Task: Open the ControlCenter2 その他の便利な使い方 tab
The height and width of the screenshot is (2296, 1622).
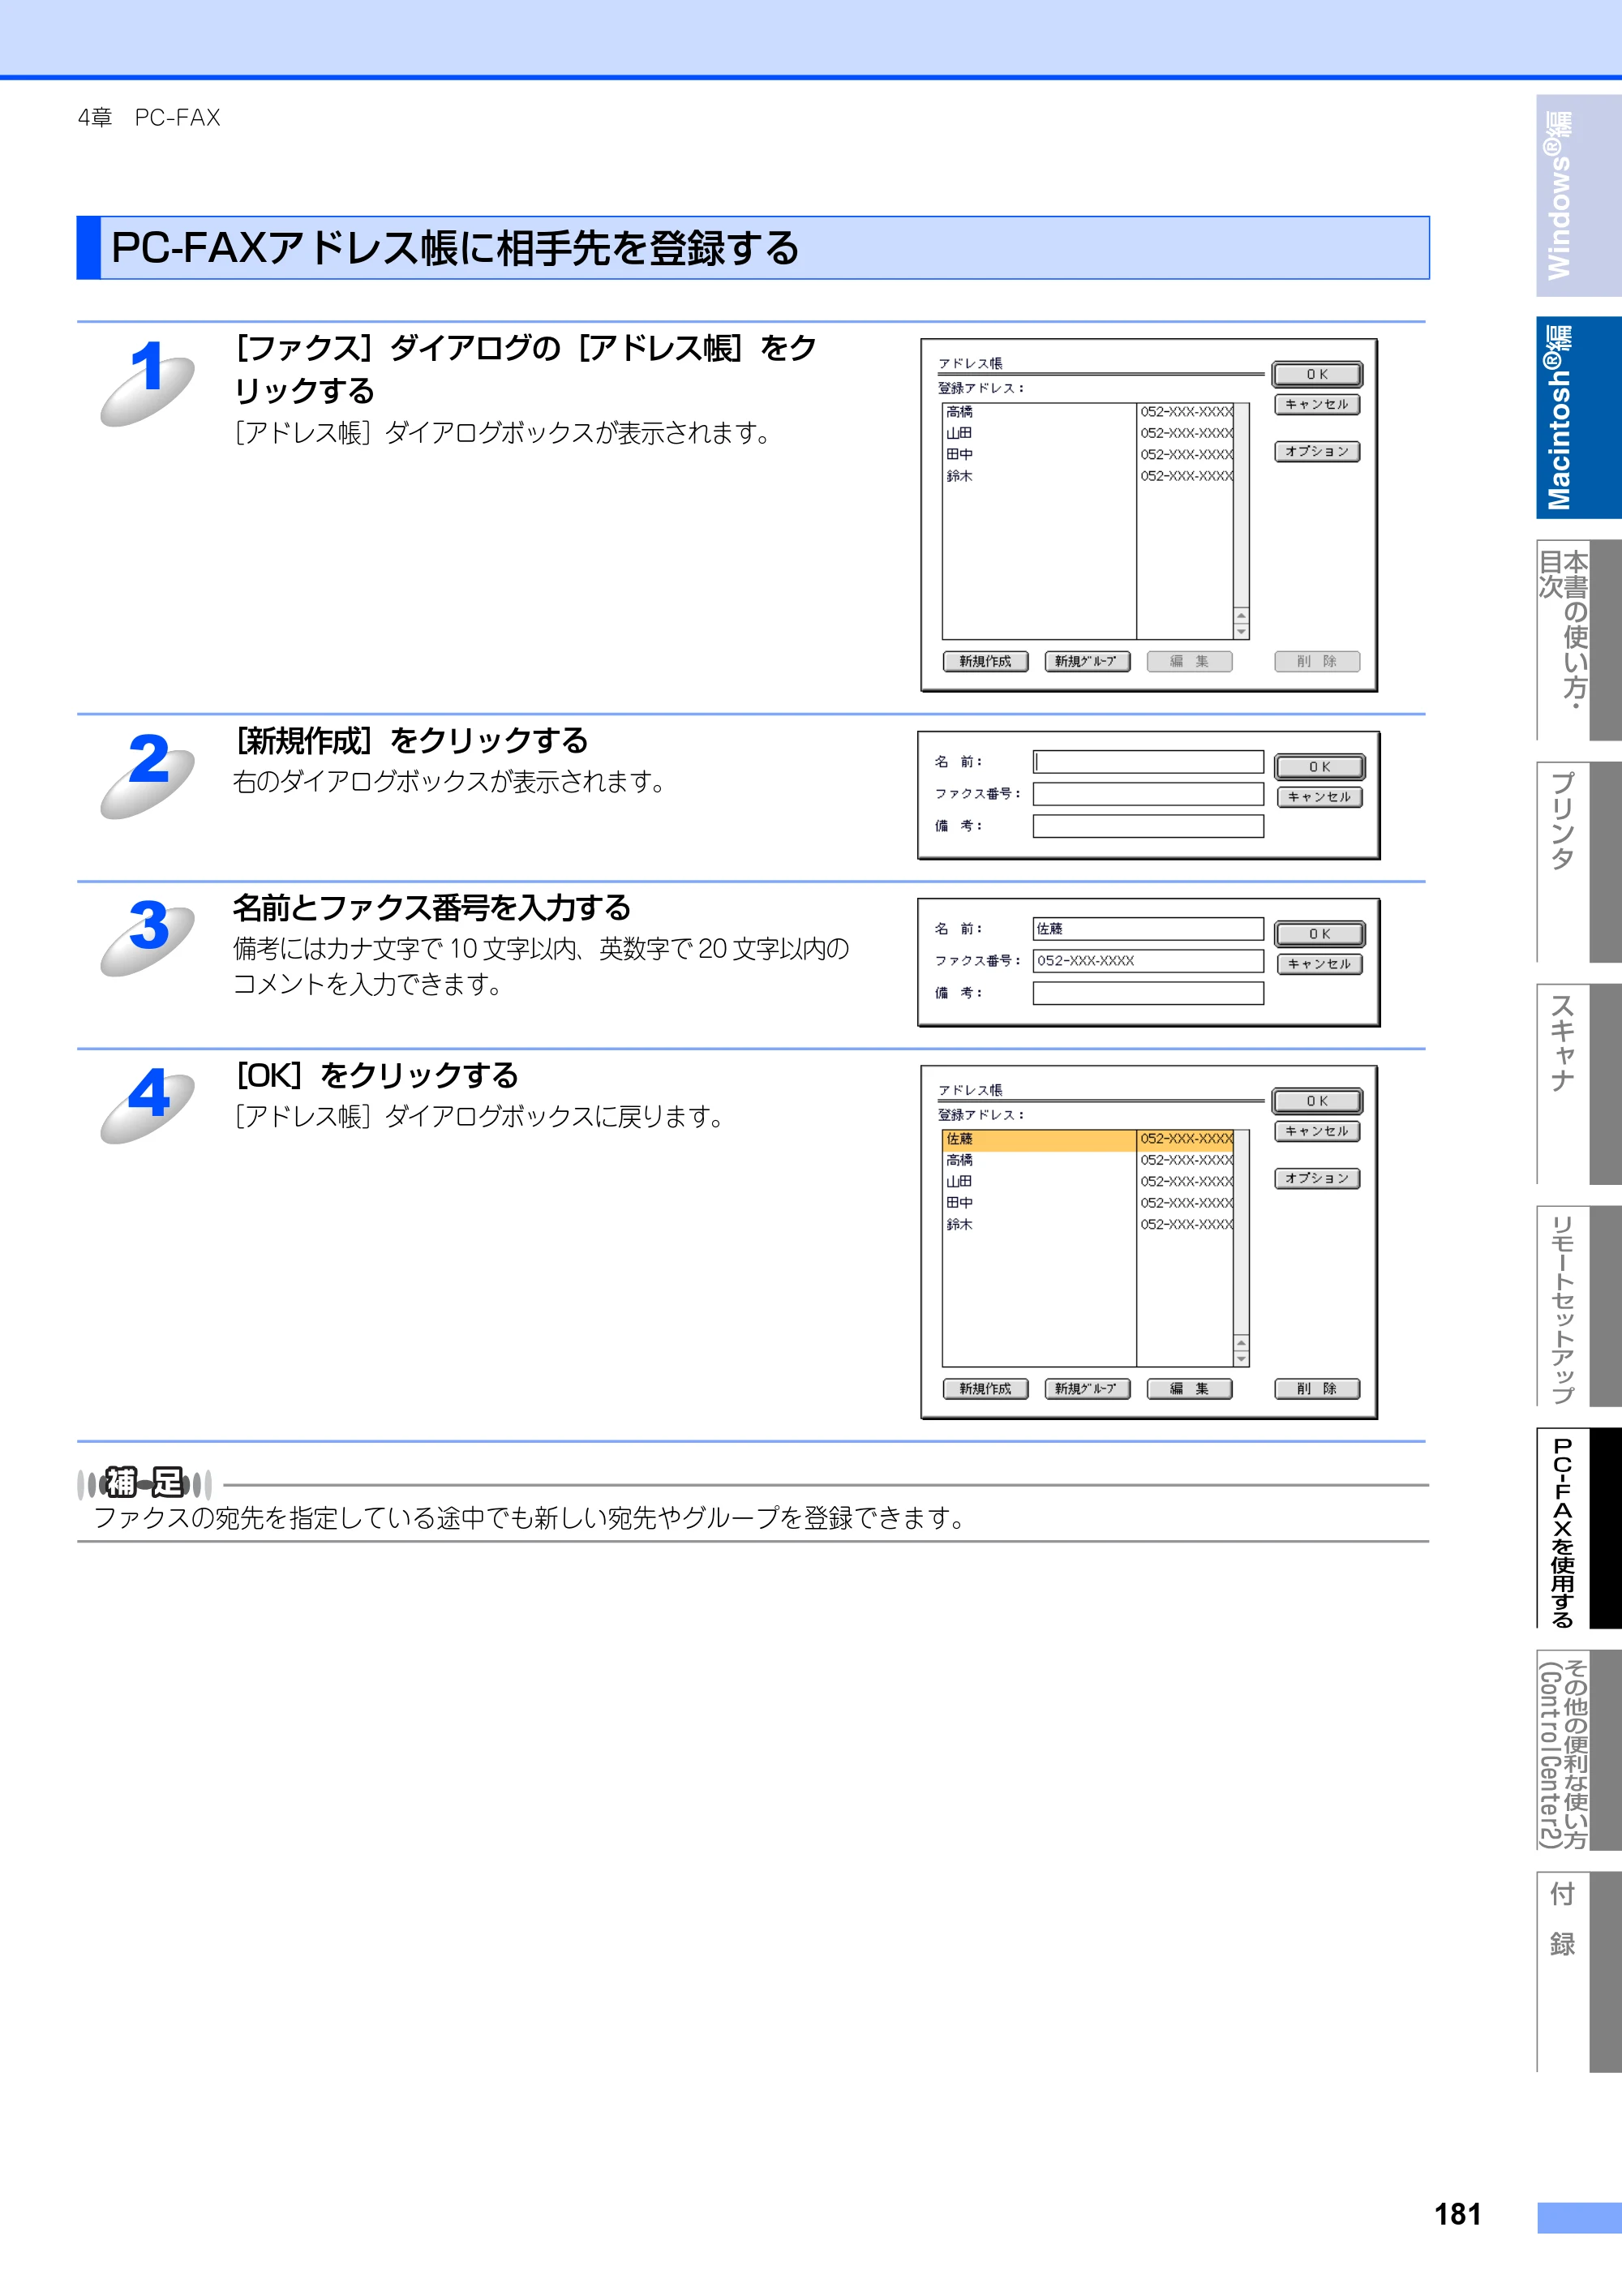Action: 1578,1750
